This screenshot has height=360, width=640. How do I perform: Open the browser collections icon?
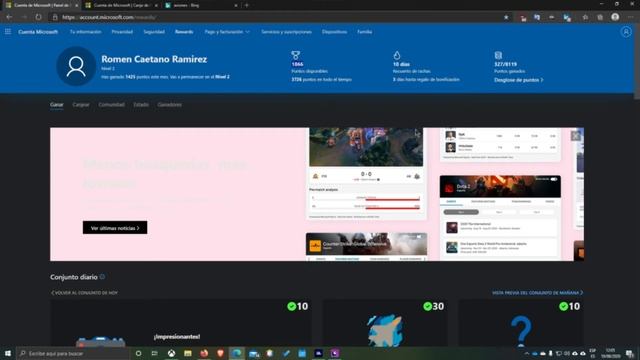600,17
